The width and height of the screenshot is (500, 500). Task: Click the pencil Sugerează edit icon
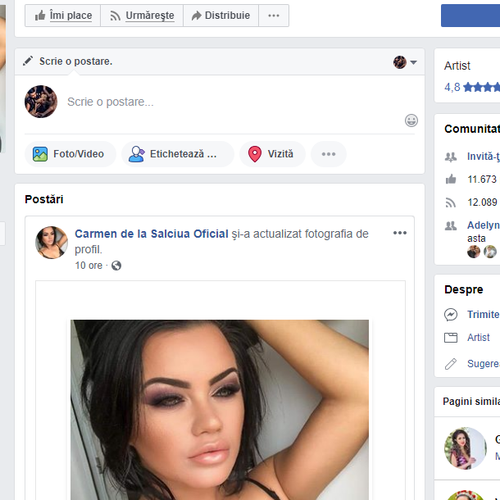pyautogui.click(x=450, y=364)
